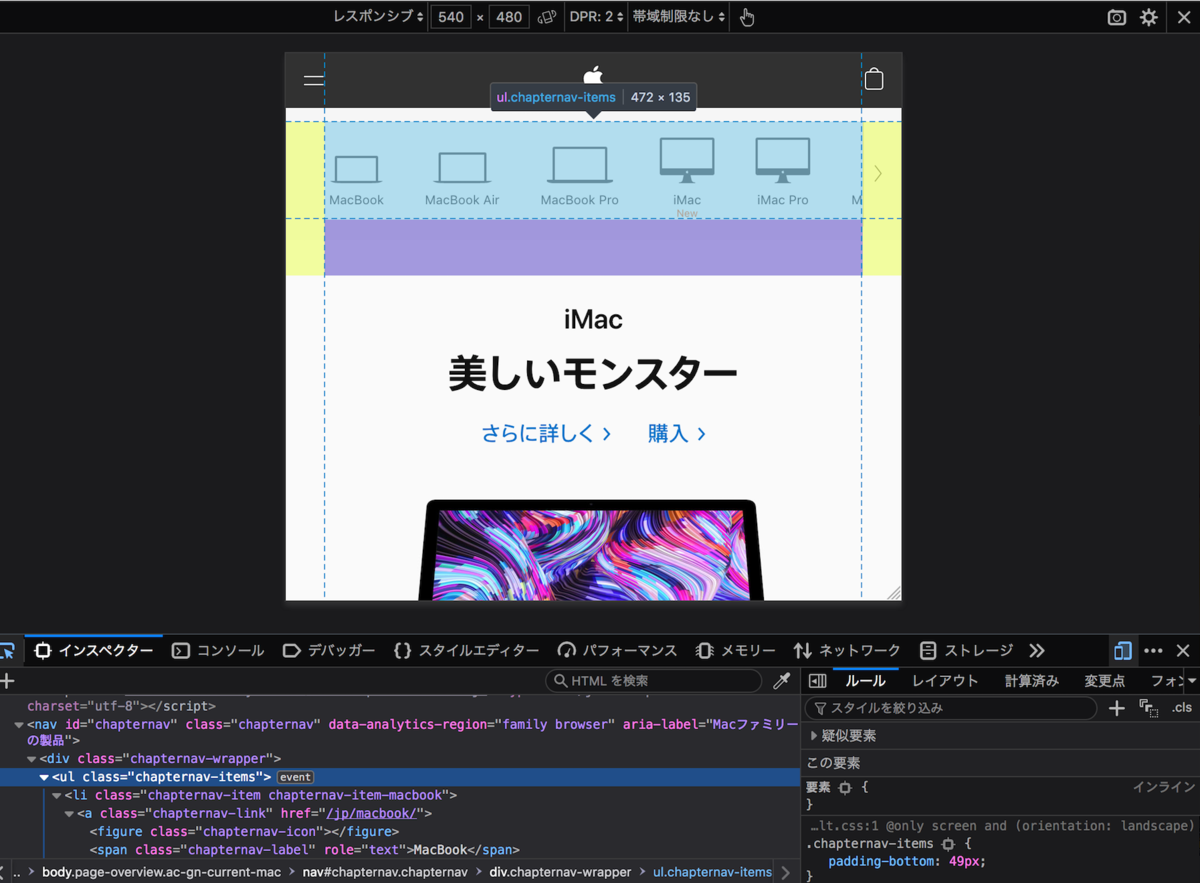This screenshot has width=1200, height=883.
Task: Show more devtools tabs chevron
Action: [1037, 650]
